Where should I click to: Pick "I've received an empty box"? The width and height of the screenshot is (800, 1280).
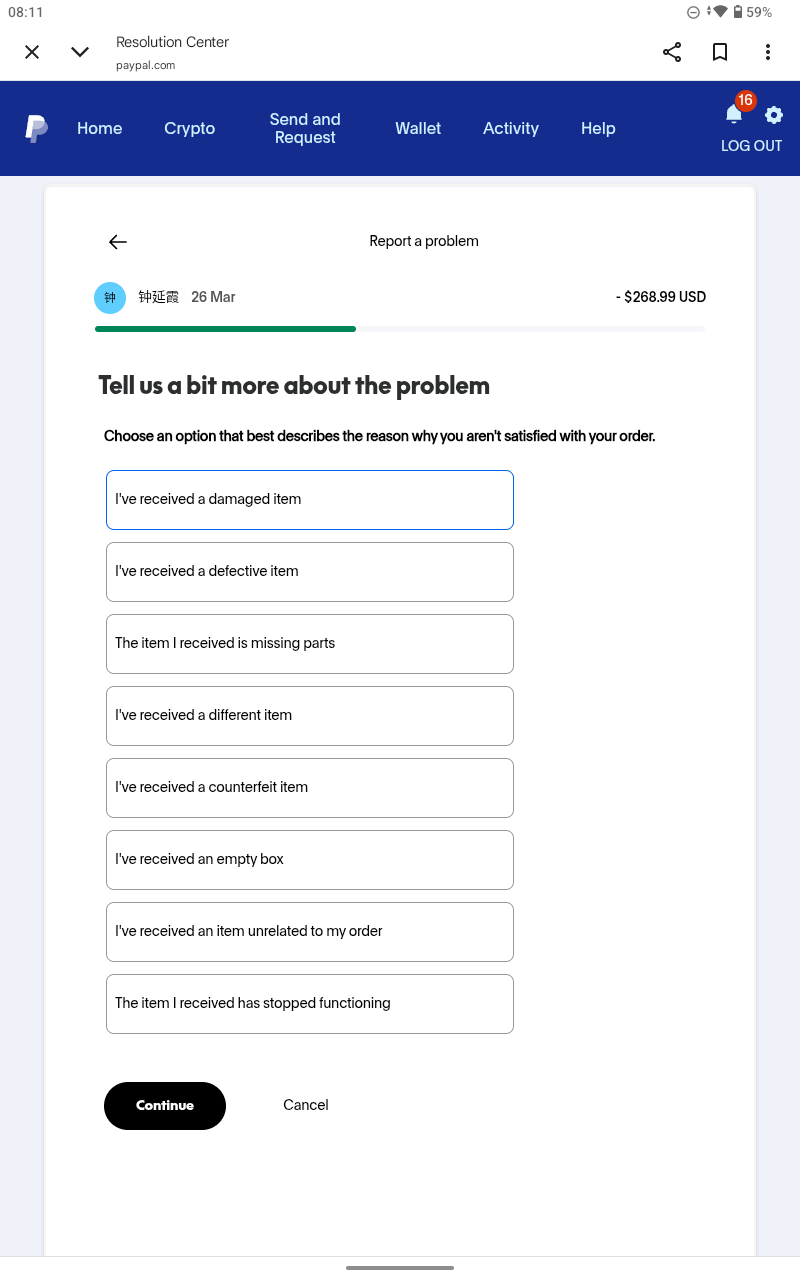pyautogui.click(x=310, y=860)
